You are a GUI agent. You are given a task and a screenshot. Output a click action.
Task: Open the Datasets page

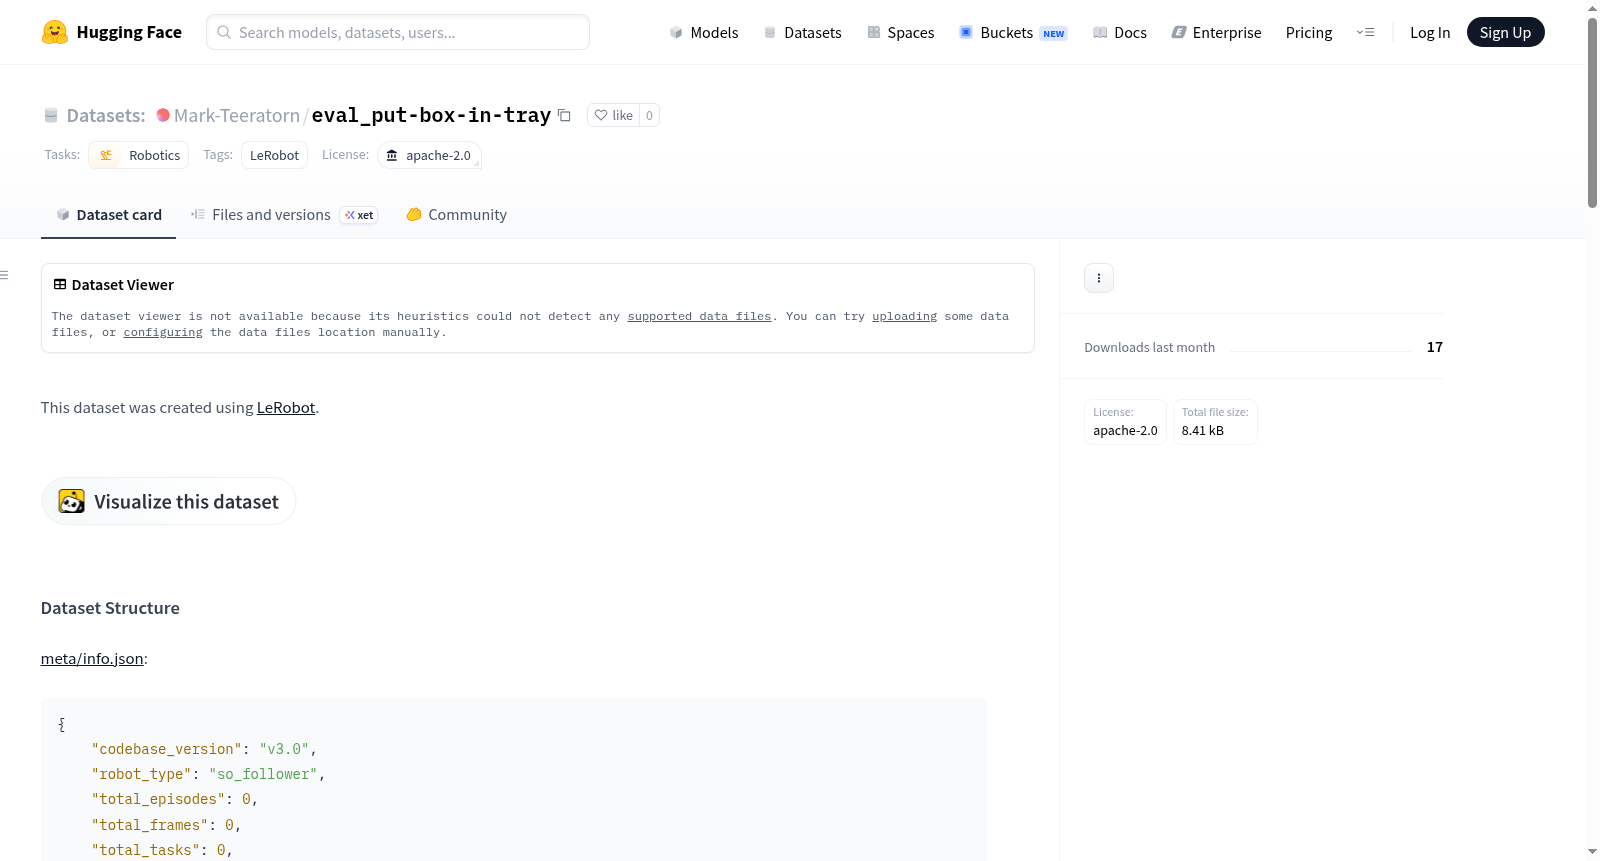click(803, 32)
